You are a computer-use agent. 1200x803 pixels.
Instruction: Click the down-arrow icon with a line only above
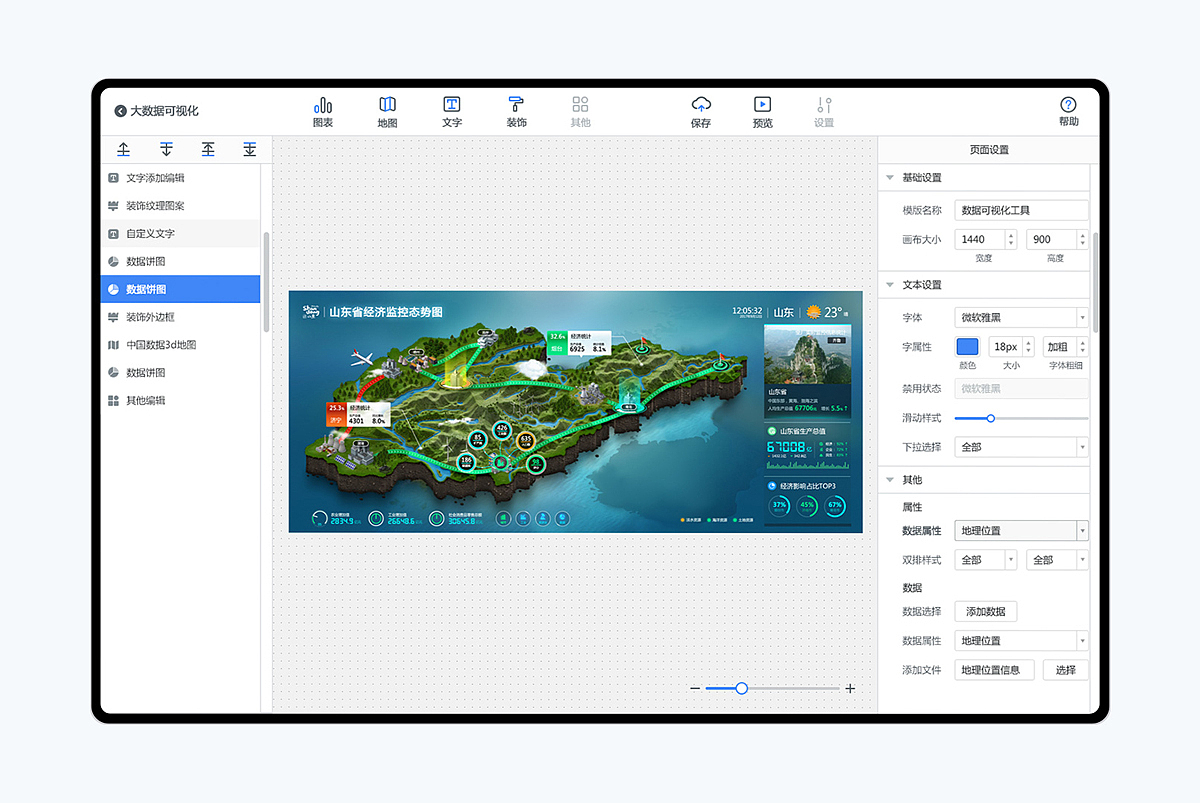coord(166,149)
